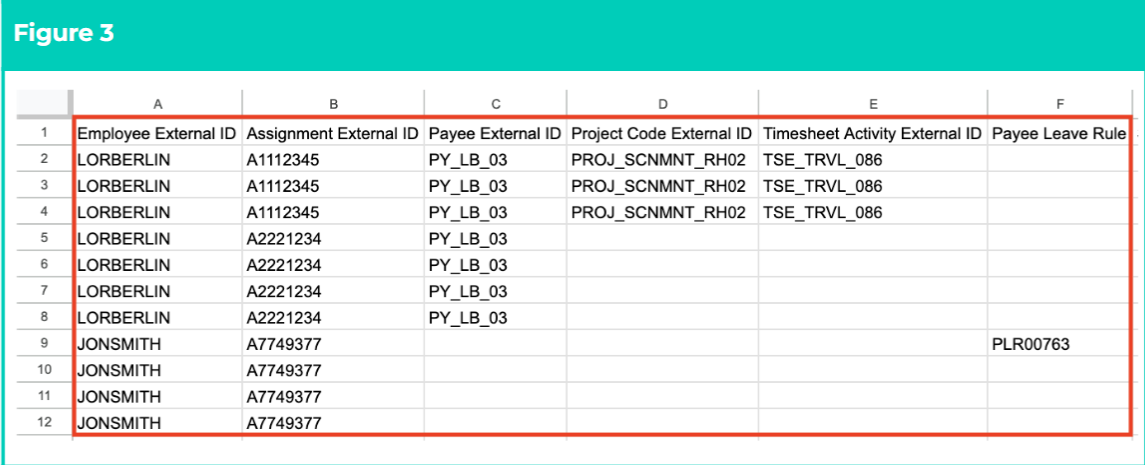
Task: Select column B header
Action: (333, 104)
